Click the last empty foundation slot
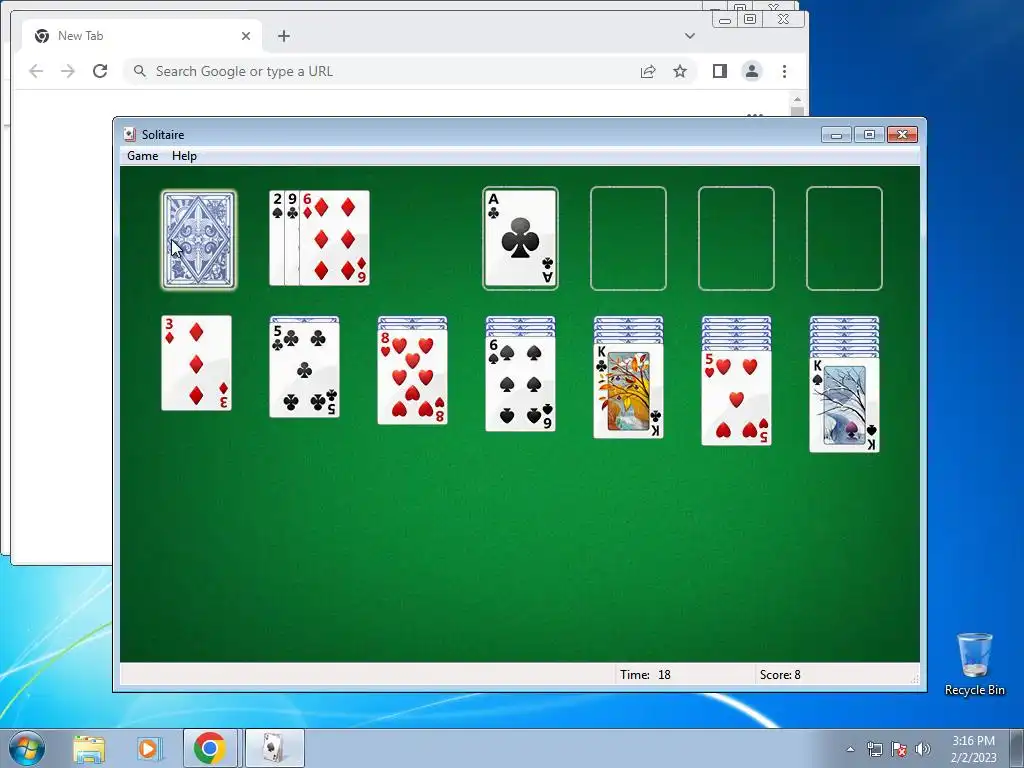Screen dimensions: 1024x768 pyautogui.click(x=844, y=238)
